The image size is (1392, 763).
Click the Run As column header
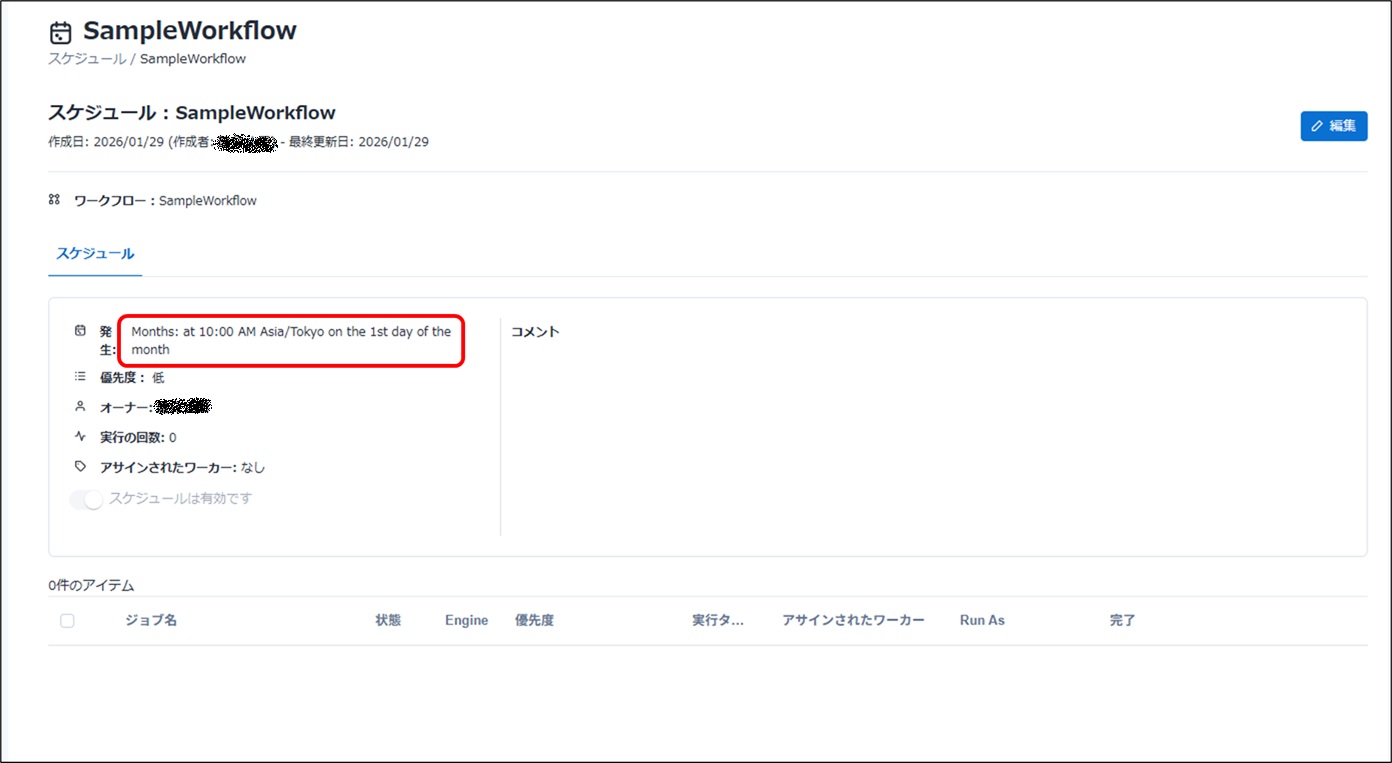coord(982,621)
